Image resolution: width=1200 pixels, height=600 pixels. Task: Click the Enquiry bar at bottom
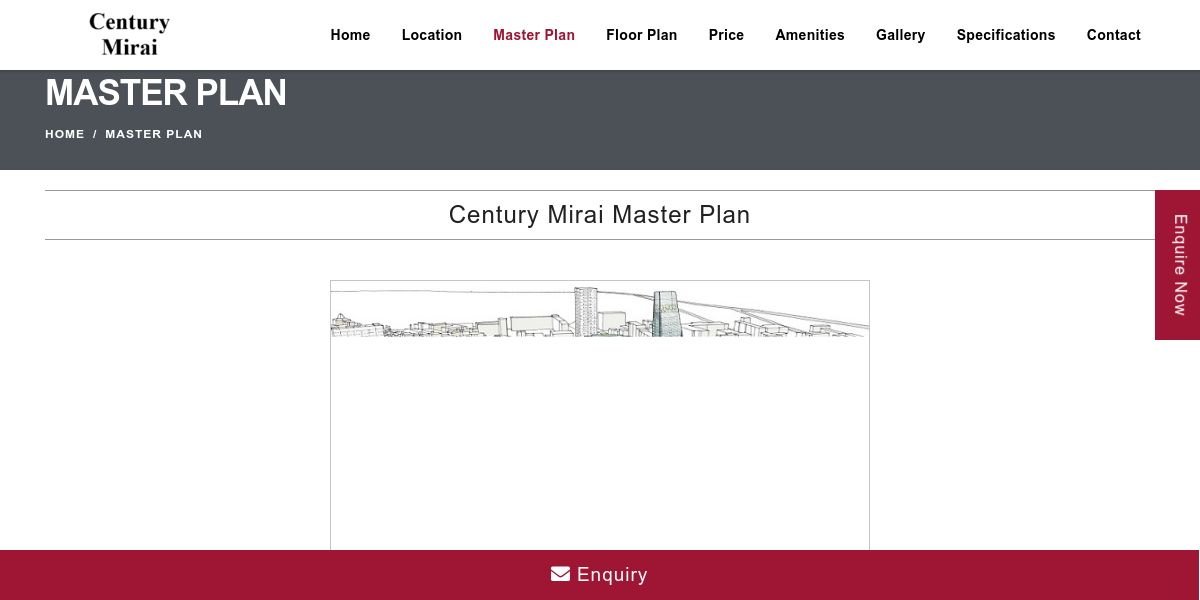(x=600, y=575)
